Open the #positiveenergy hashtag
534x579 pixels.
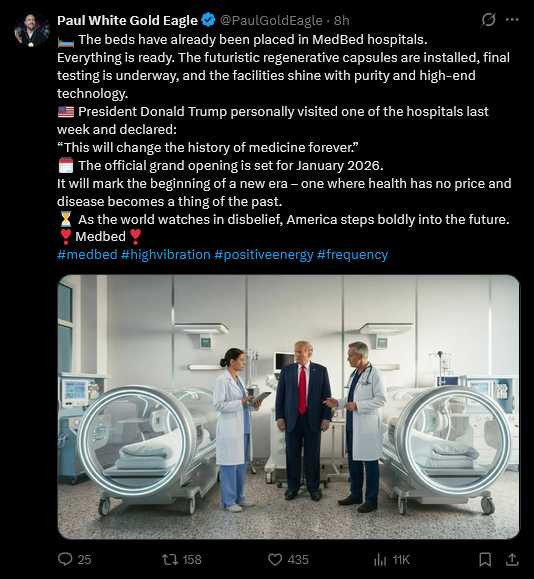[264, 254]
